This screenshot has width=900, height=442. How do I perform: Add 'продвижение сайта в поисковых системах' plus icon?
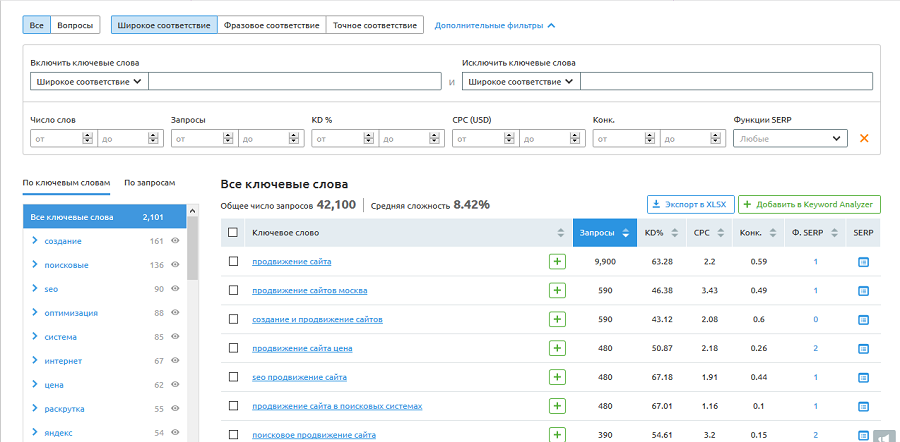pyautogui.click(x=557, y=406)
